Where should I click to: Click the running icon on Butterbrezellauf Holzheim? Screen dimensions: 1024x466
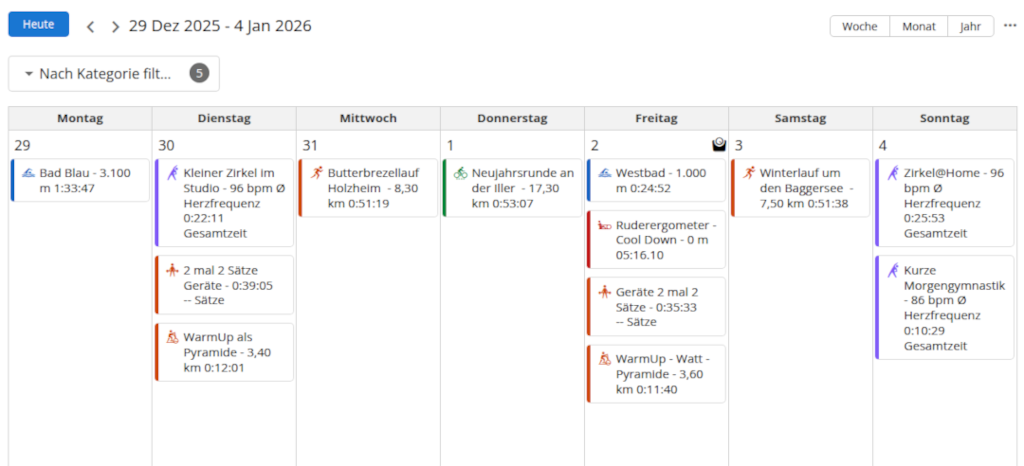(x=317, y=173)
